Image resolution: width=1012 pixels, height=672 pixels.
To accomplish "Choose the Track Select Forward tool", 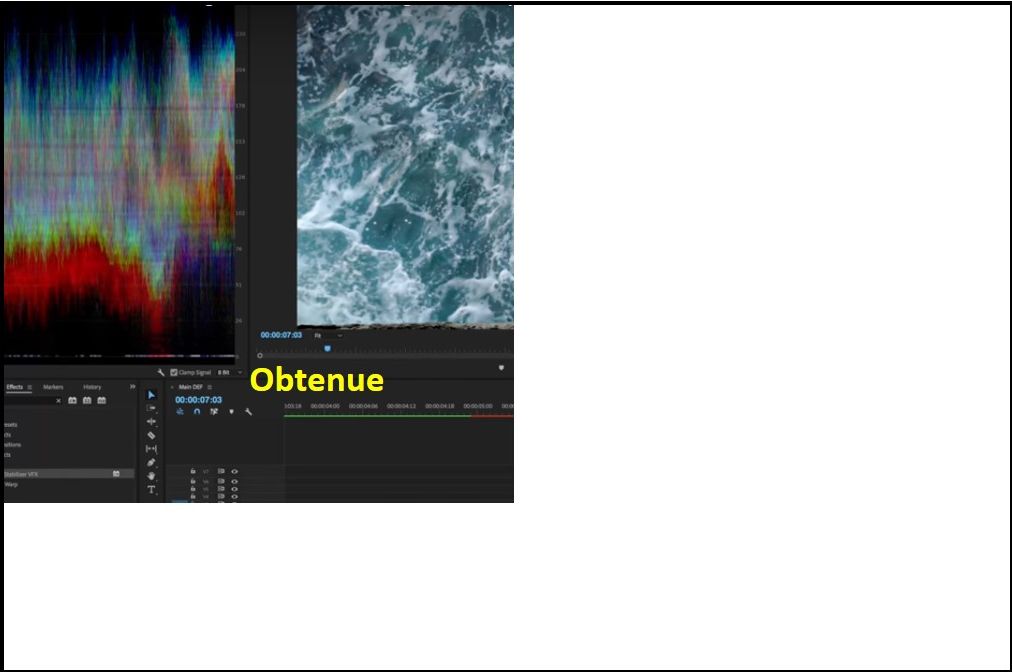I will 151,408.
